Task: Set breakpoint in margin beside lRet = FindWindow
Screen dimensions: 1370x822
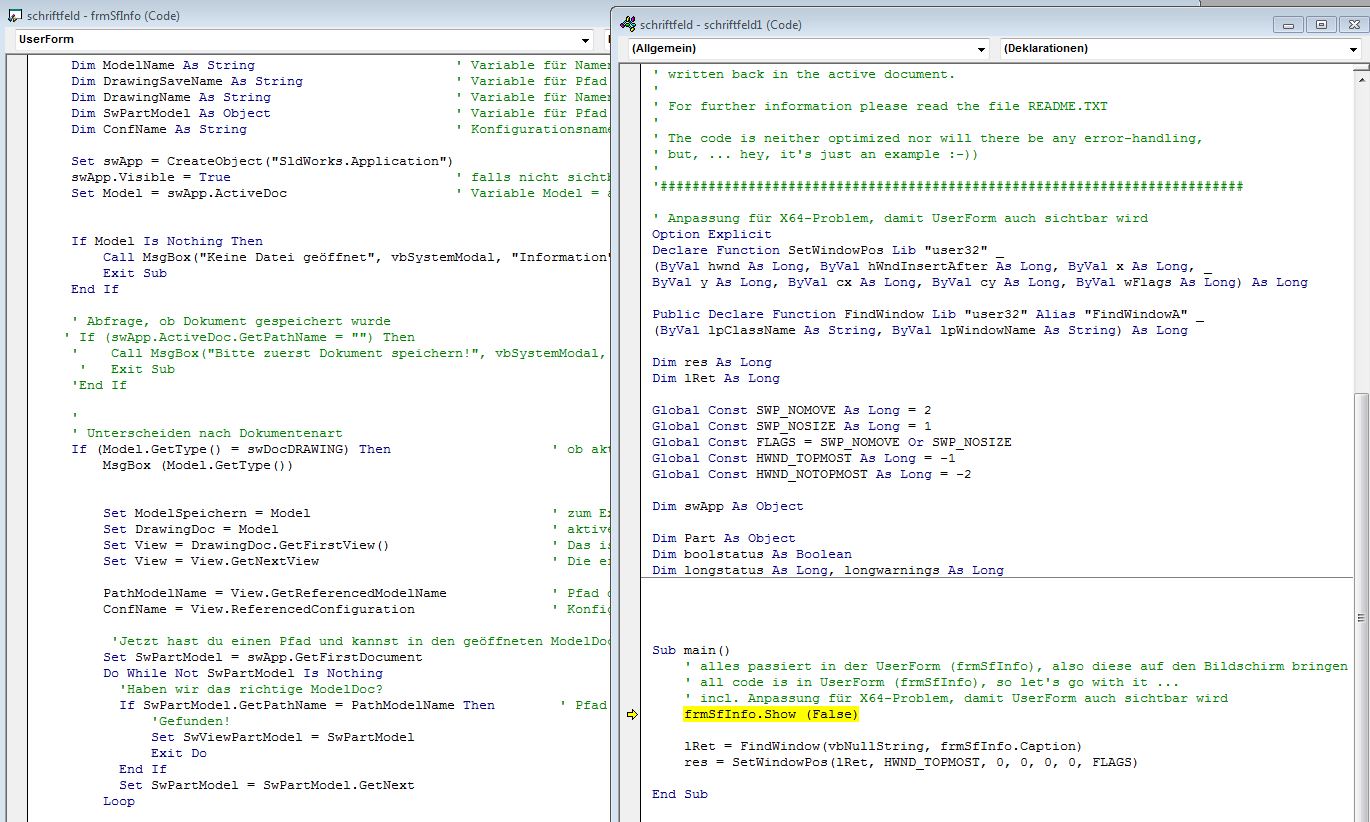Action: click(632, 746)
